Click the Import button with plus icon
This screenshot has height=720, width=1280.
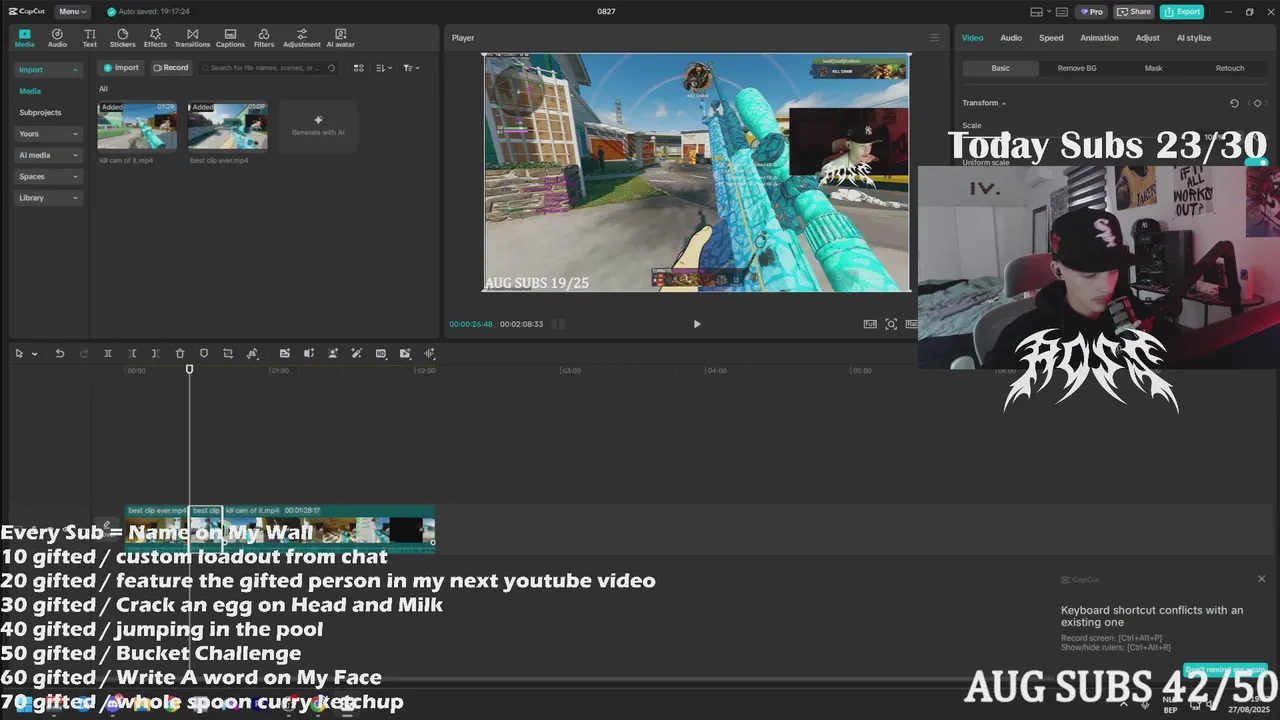click(121, 68)
